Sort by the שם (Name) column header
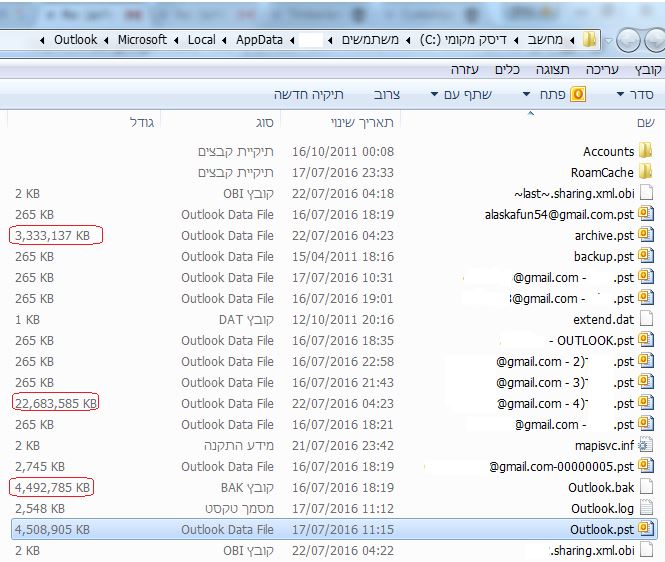The image size is (665, 562). (646, 123)
